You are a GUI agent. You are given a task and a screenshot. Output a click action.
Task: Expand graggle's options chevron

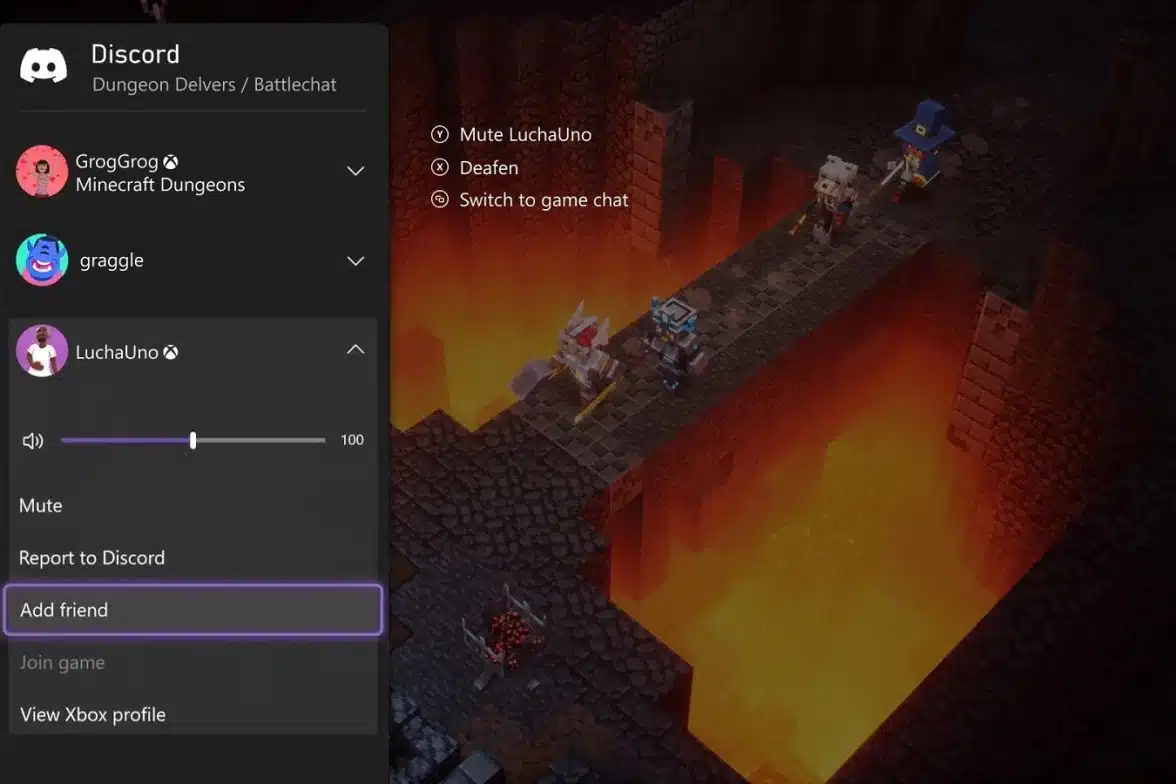click(356, 260)
